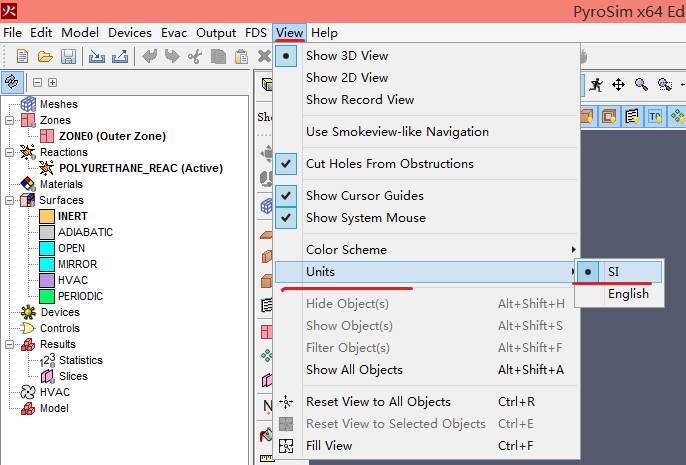This screenshot has width=686, height=465.
Task: Collapse the Reactions tree node
Action: [x=10, y=152]
